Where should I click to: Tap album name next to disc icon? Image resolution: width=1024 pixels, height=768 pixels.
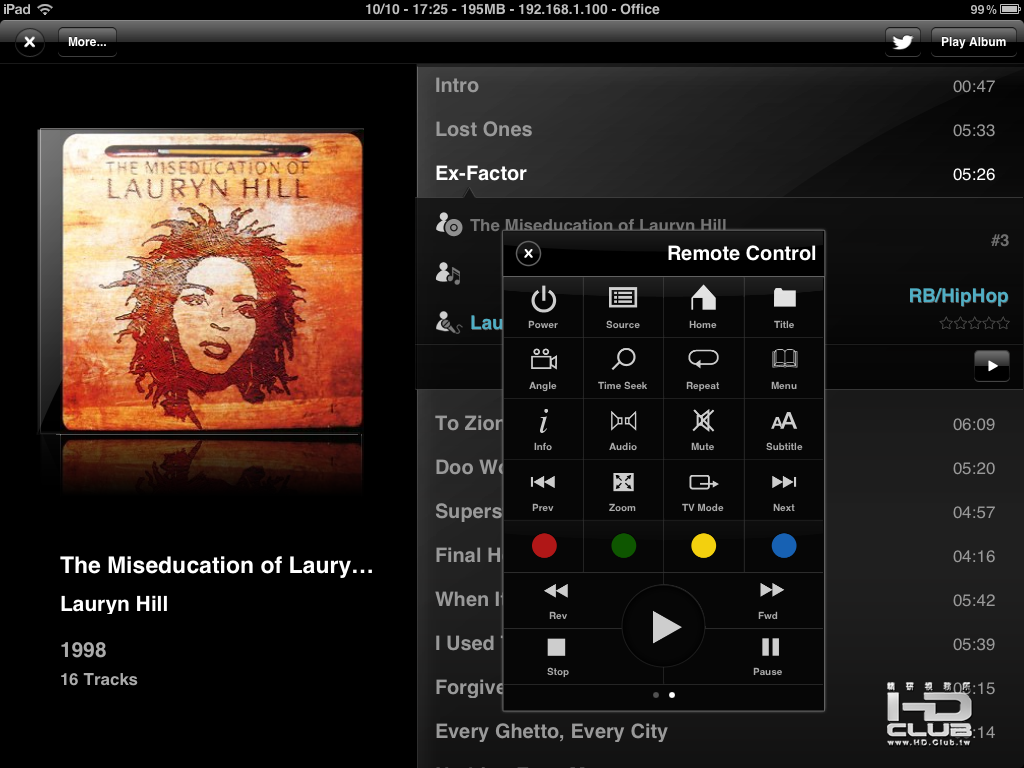pyautogui.click(x=598, y=225)
